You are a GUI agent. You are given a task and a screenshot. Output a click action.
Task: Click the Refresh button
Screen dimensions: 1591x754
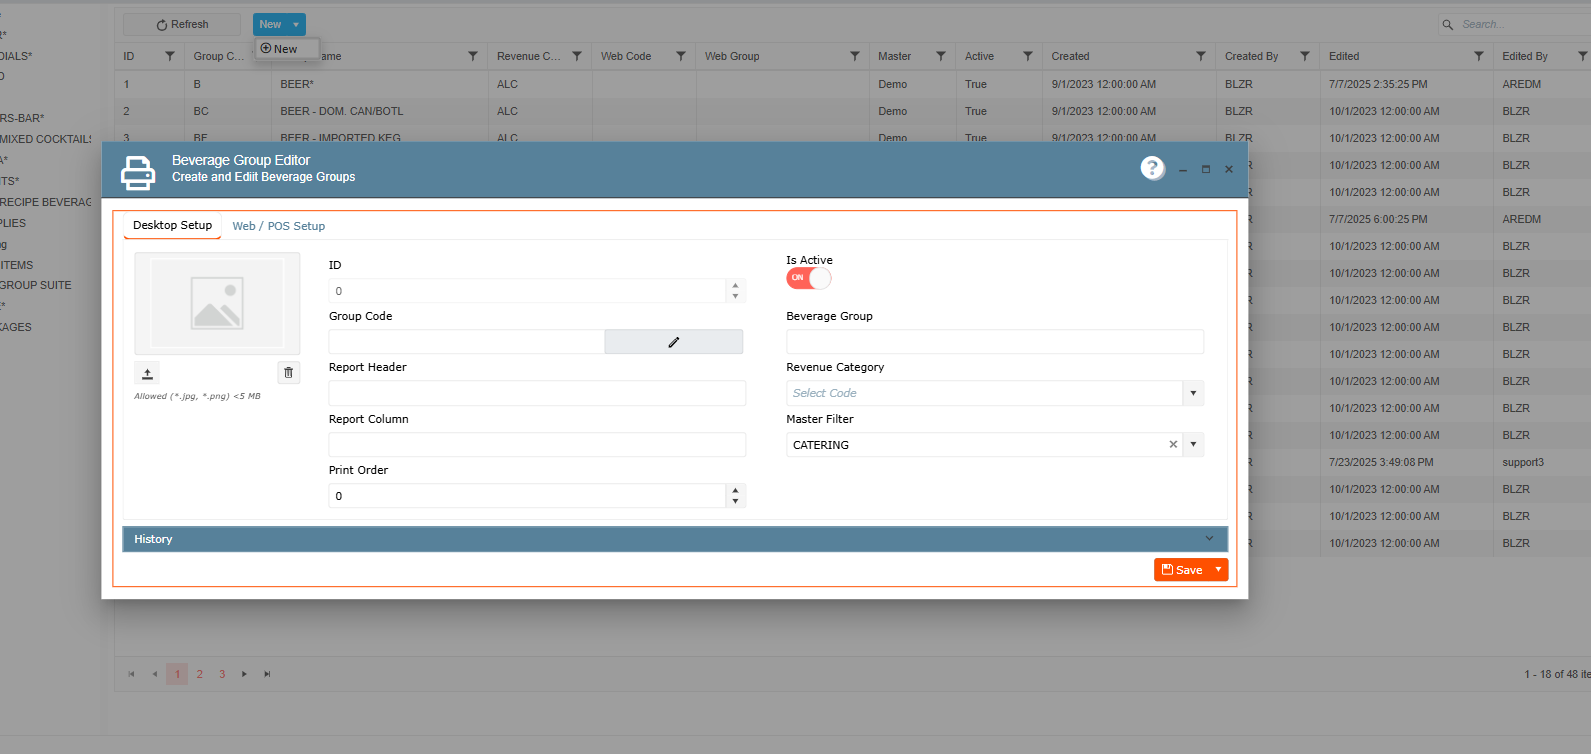coord(182,24)
